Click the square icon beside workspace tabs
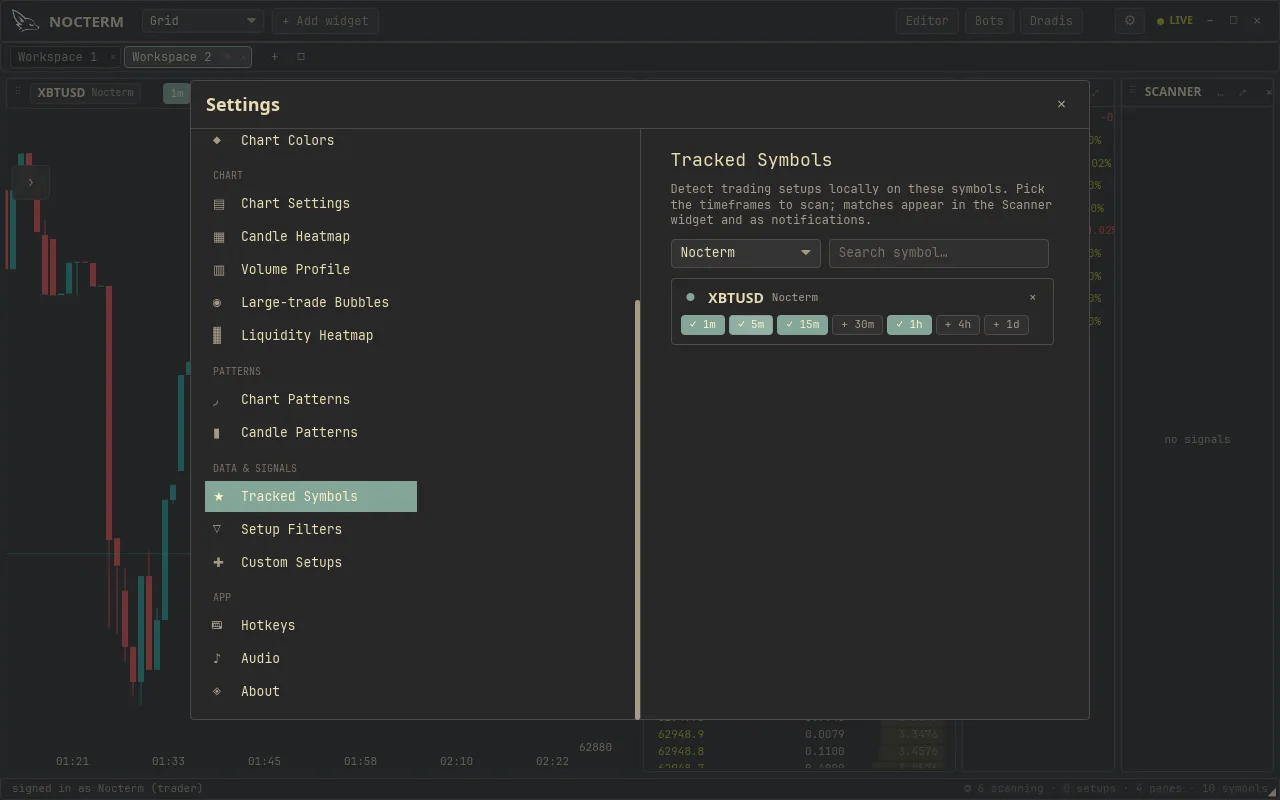 click(301, 57)
